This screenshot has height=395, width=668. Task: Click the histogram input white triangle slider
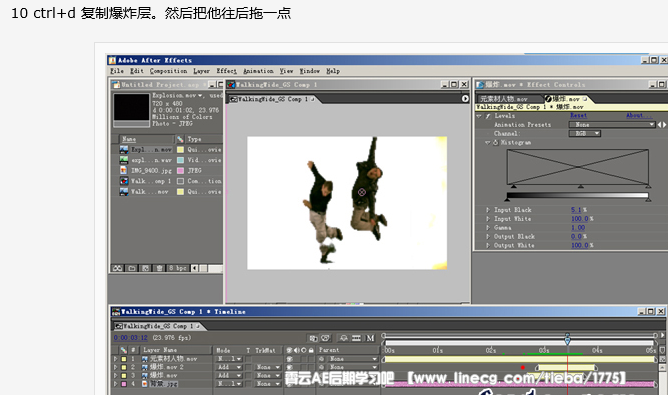pos(648,186)
